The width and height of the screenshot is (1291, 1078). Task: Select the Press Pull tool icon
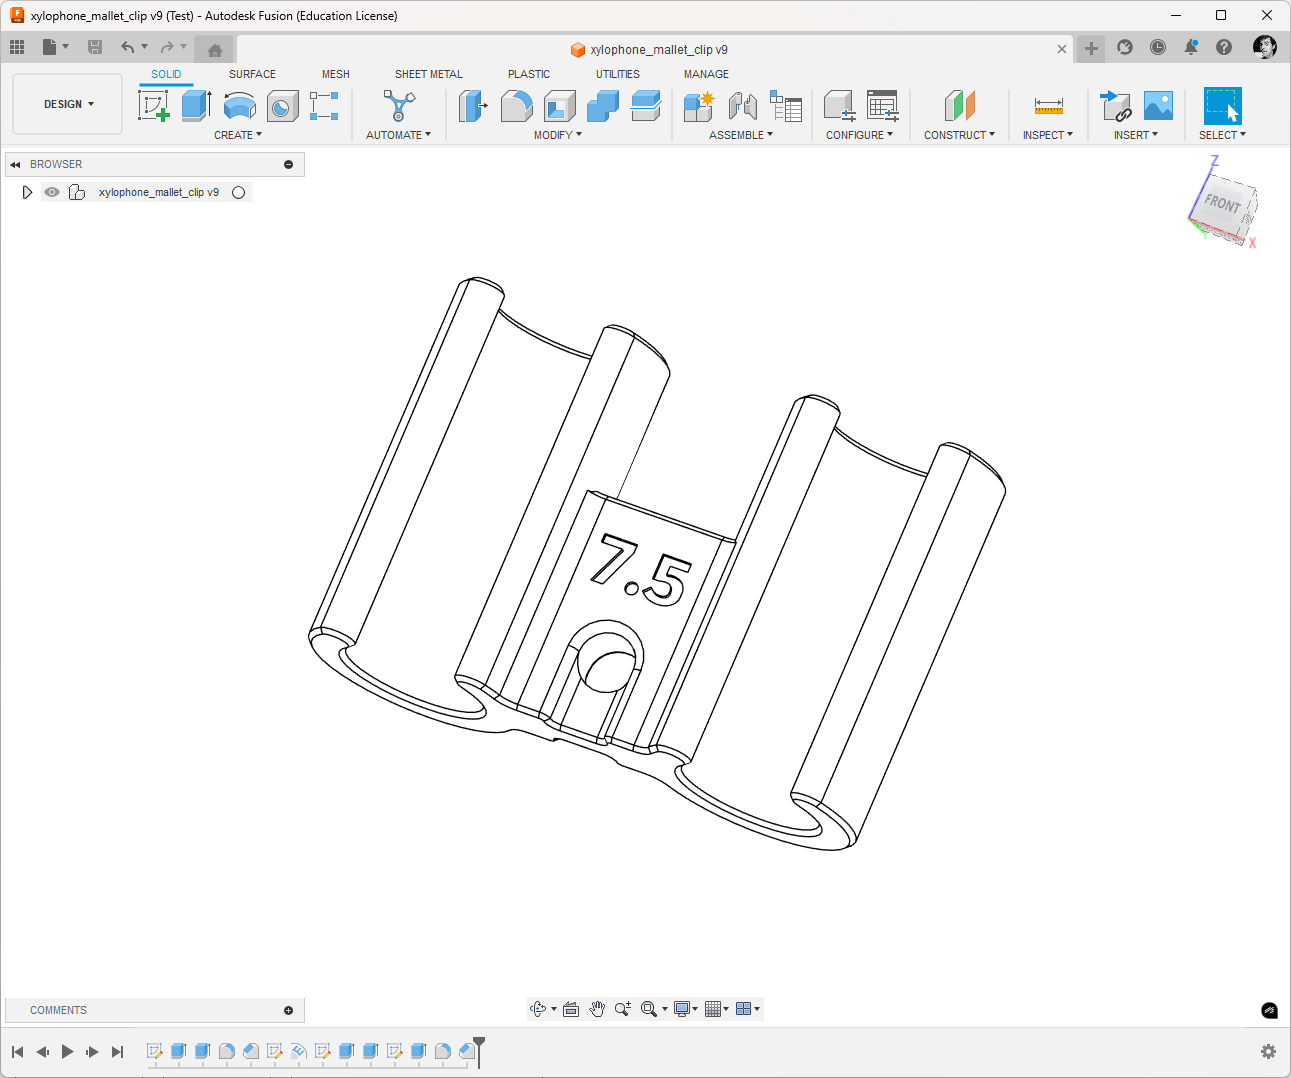[x=472, y=105]
